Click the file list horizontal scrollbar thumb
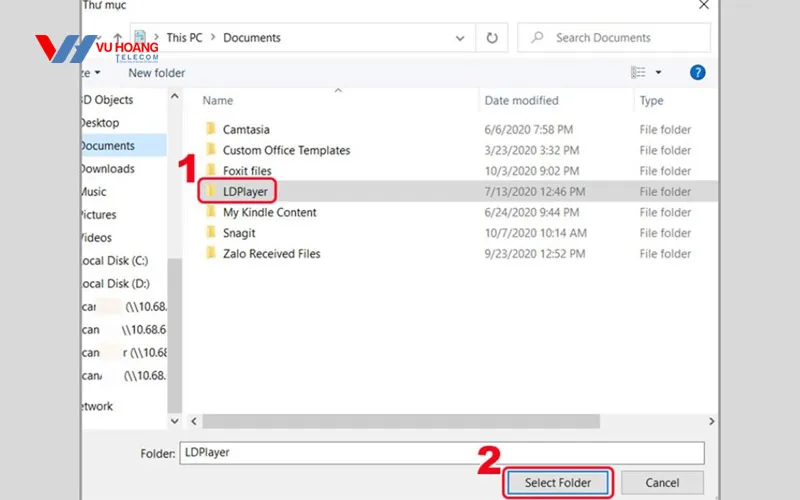 (401, 421)
